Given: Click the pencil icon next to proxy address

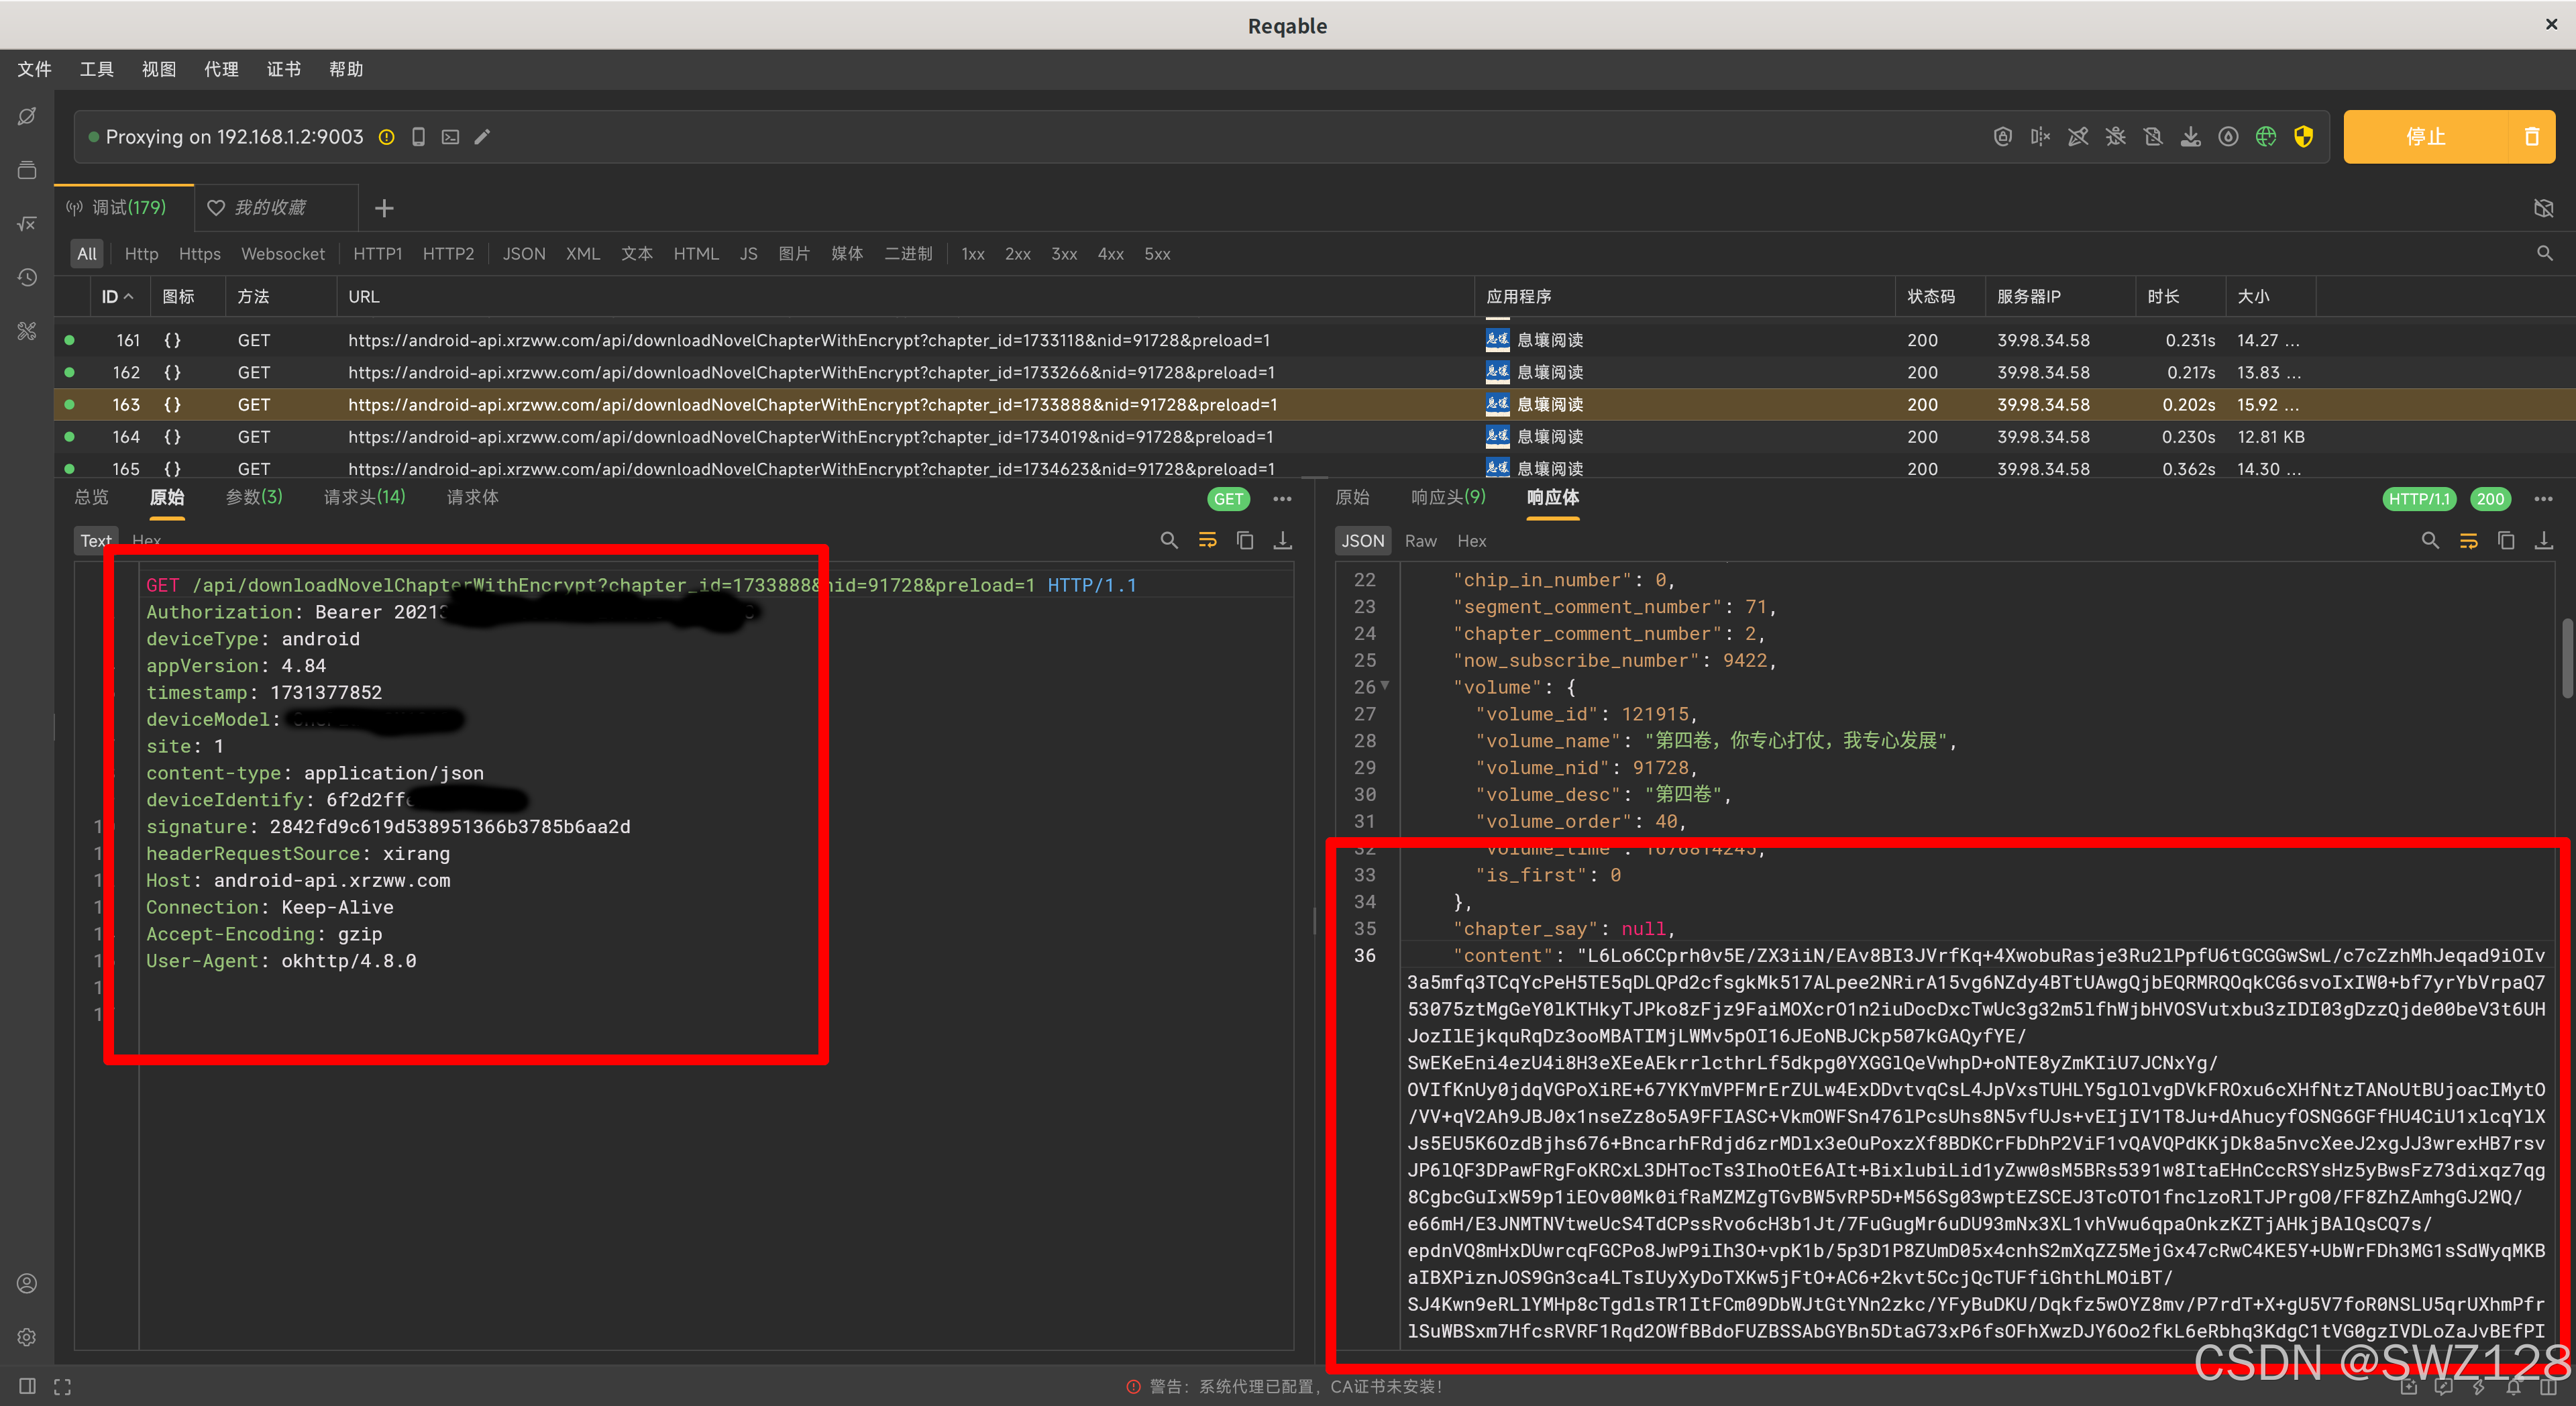Looking at the screenshot, I should [482, 137].
